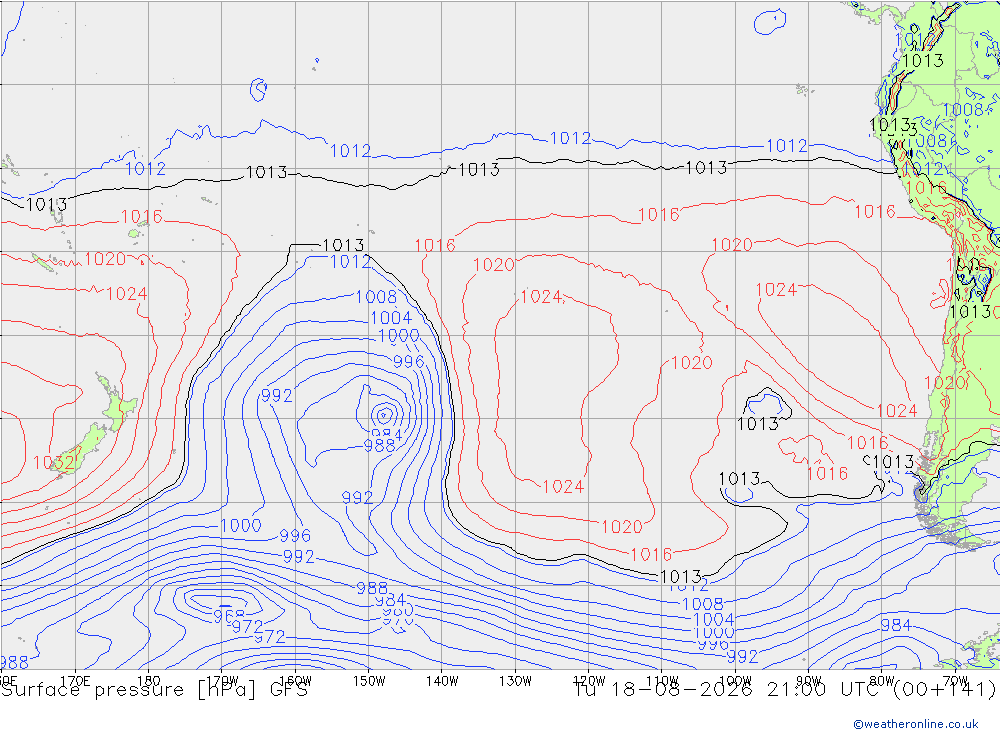Click the 140W longitude axis label
This screenshot has height=733, width=1000.
point(442,681)
